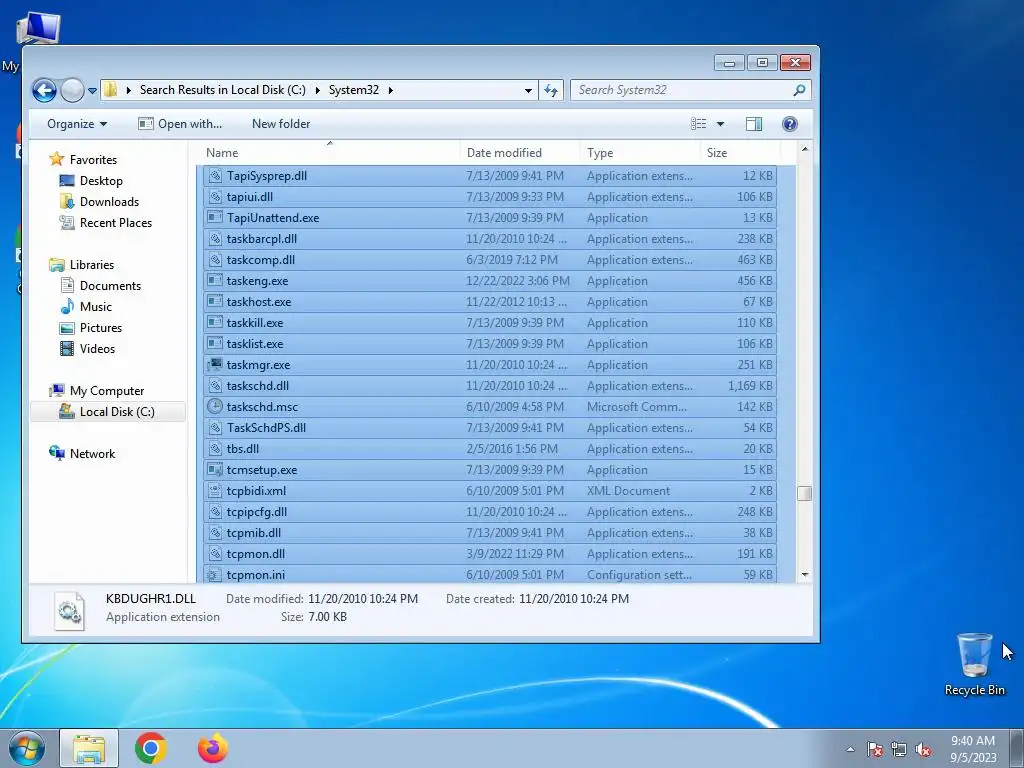The width and height of the screenshot is (1024, 768).
Task: Open Desktop in the navigation pane
Action: pyautogui.click(x=101, y=181)
